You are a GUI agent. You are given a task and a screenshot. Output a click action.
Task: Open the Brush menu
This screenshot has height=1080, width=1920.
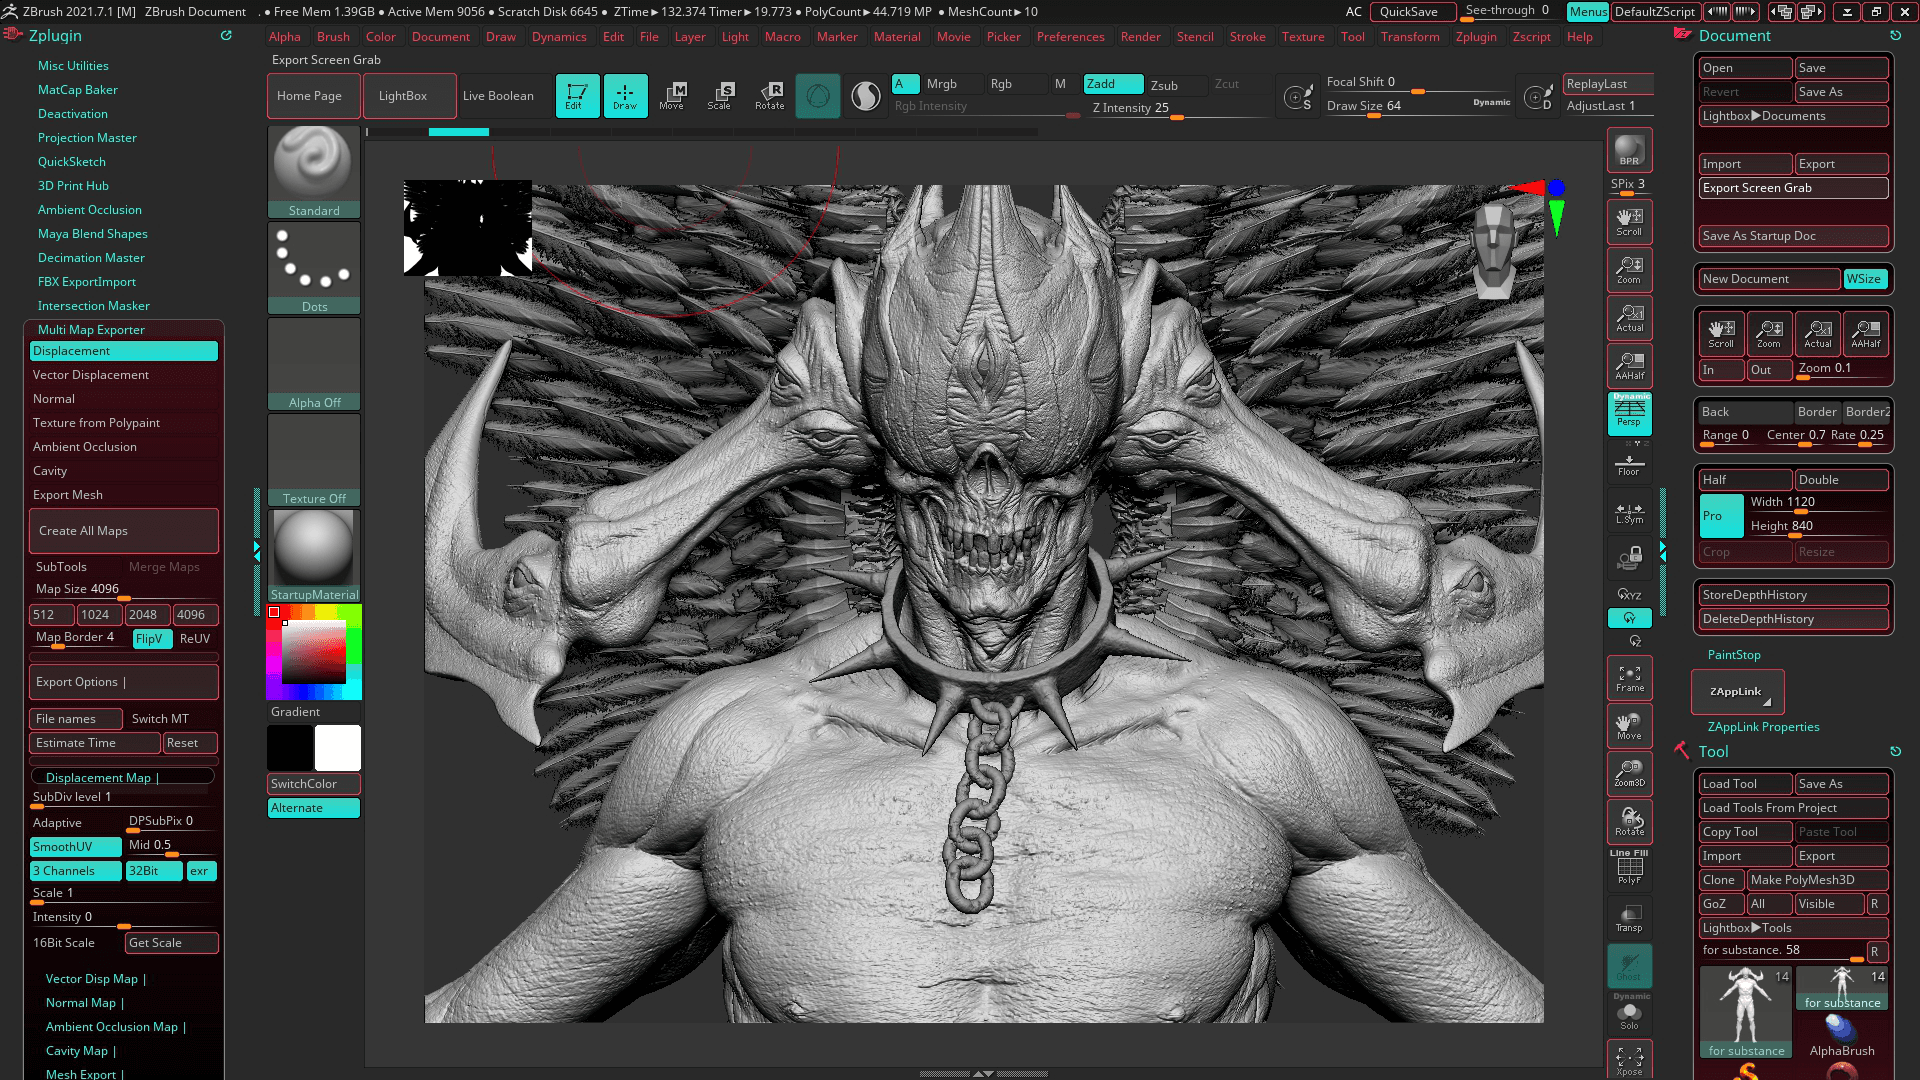(x=333, y=37)
